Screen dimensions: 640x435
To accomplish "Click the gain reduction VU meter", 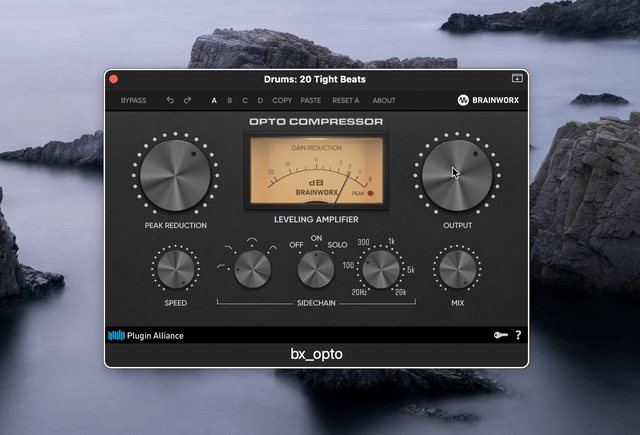I will (316, 171).
